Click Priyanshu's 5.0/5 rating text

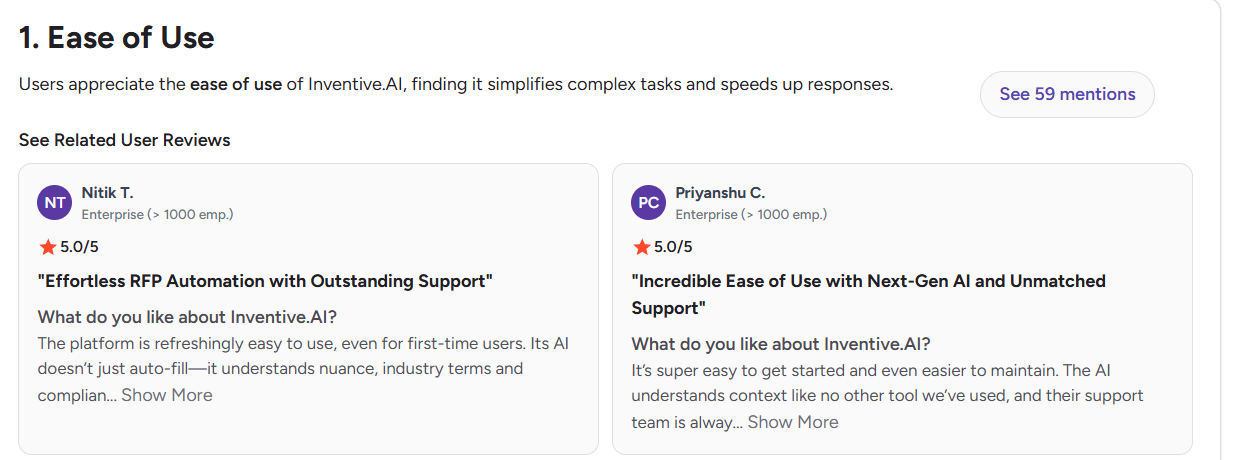[x=672, y=246]
